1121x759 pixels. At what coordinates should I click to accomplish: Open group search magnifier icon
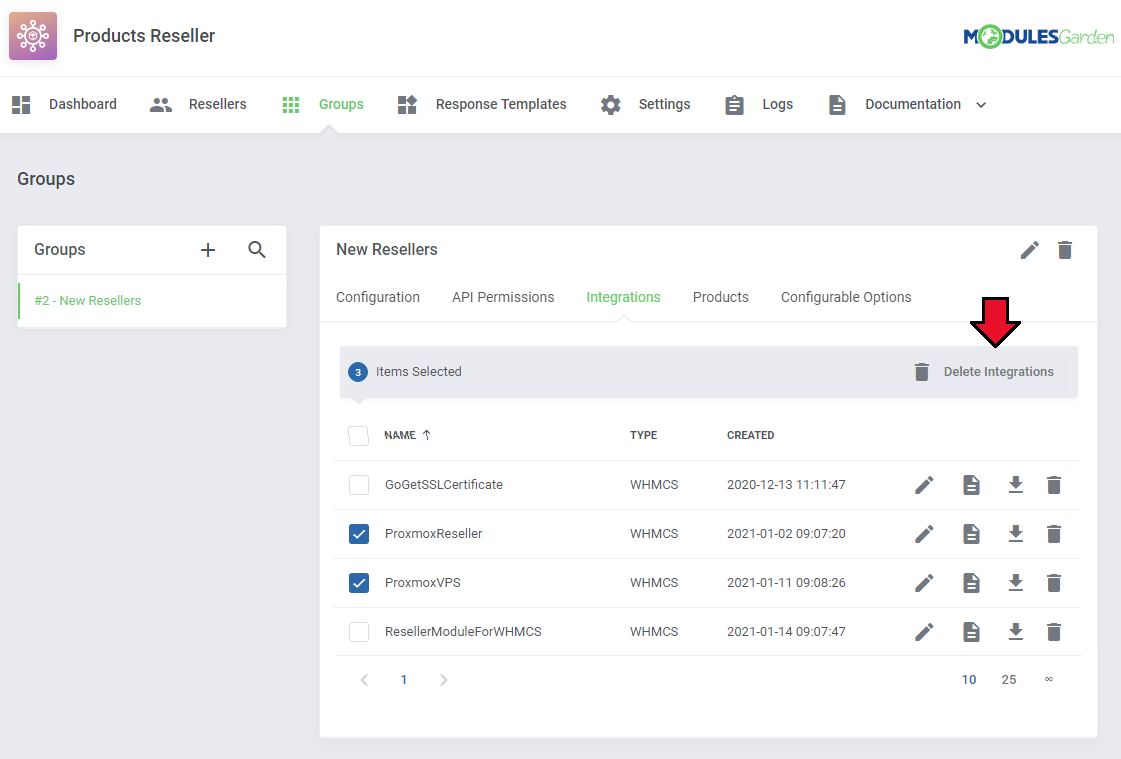(x=257, y=249)
